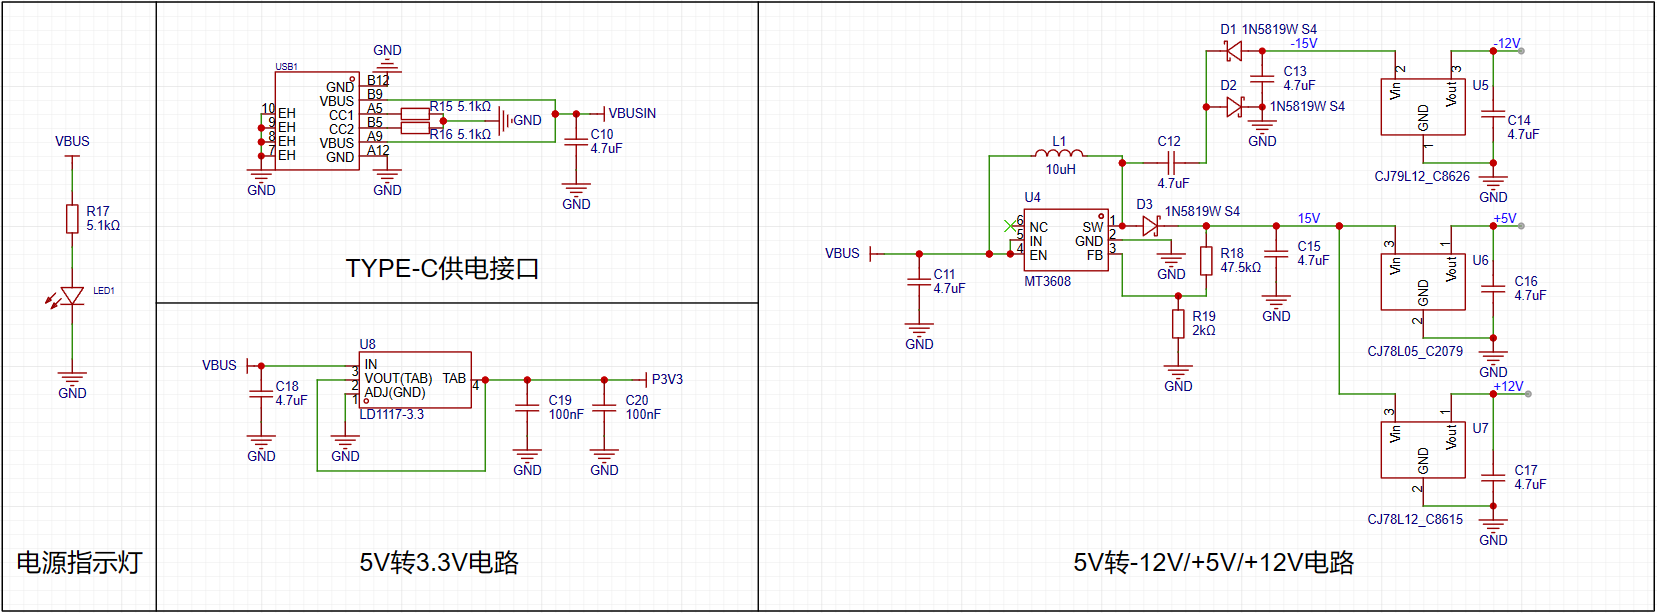Select capacitor C13 4.7uF
The height and width of the screenshot is (613, 1657).
click(1262, 78)
